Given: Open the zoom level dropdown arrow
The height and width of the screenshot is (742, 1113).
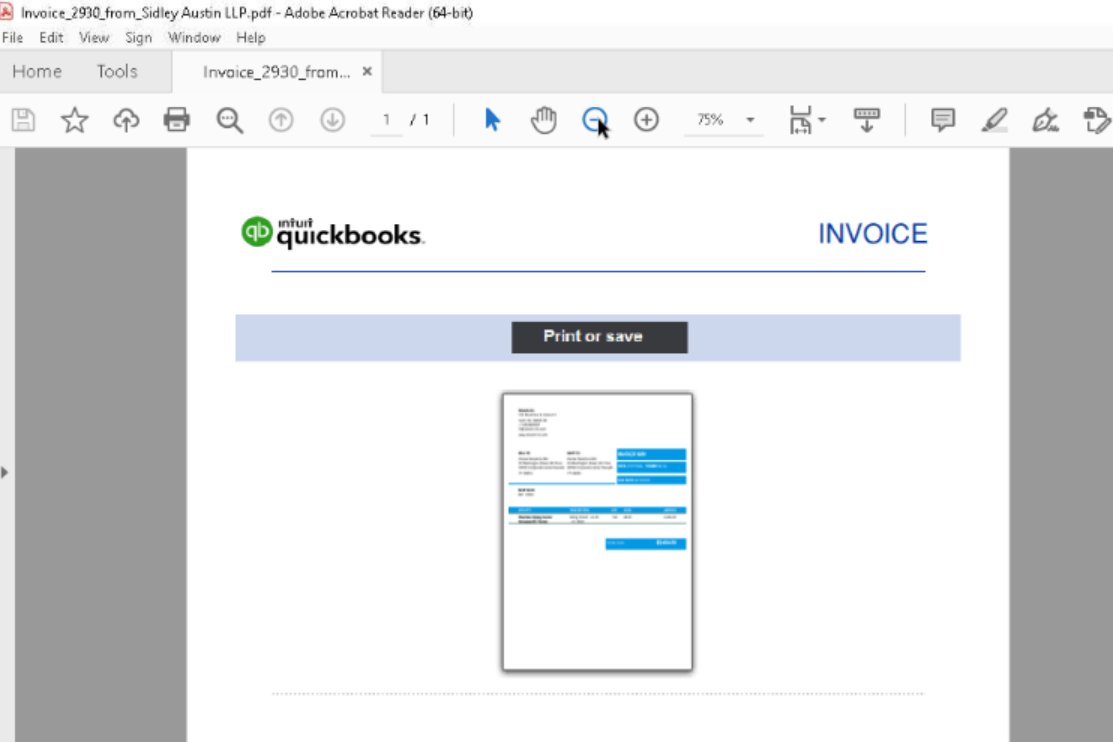Looking at the screenshot, I should click(750, 119).
